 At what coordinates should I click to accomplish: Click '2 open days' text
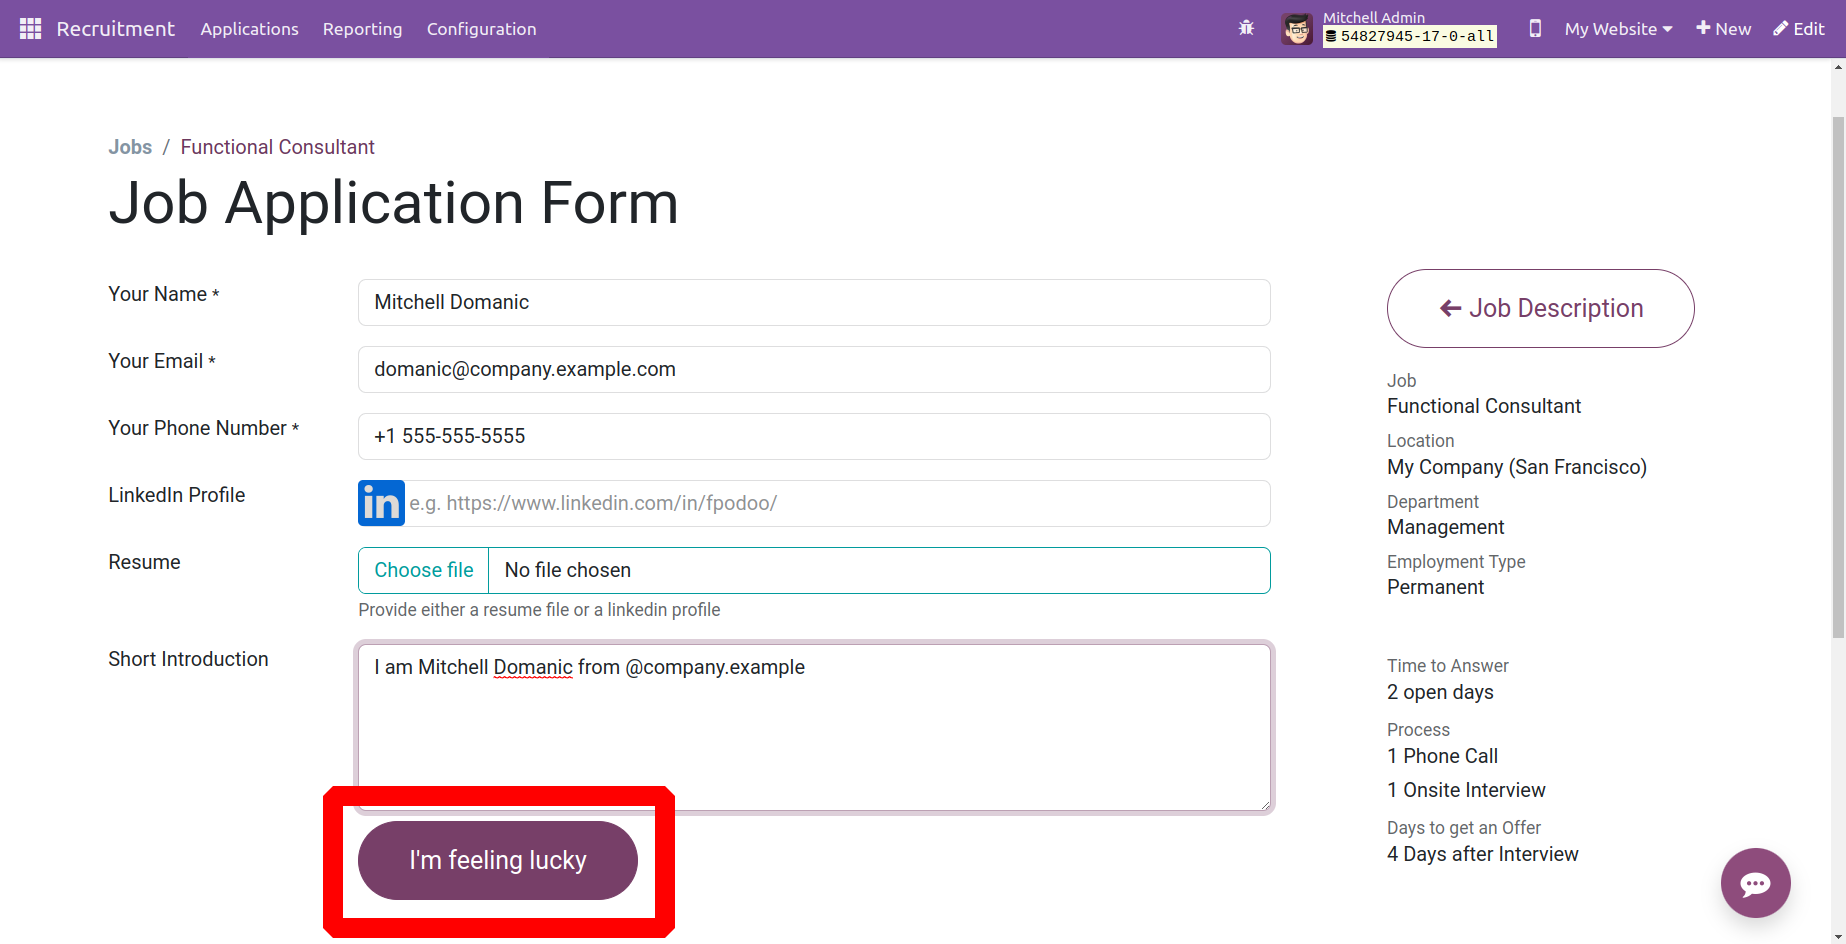tap(1440, 692)
